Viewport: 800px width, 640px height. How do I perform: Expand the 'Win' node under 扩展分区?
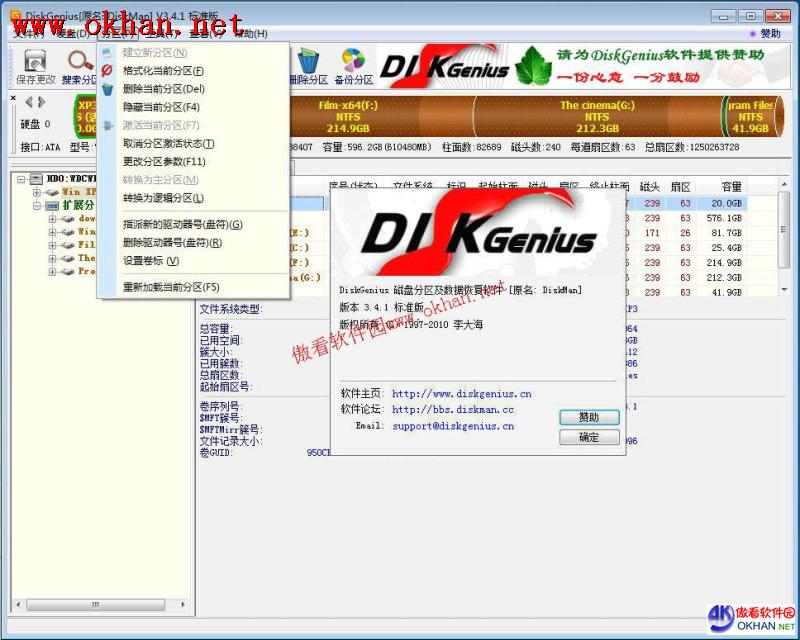click(52, 232)
